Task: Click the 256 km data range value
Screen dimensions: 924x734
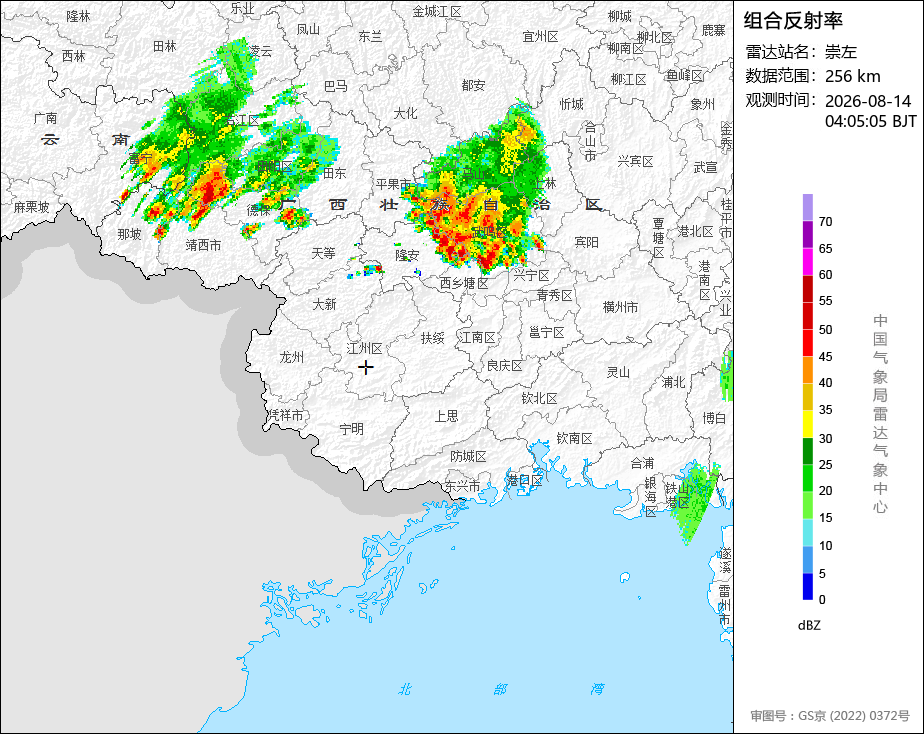Action: (853, 76)
